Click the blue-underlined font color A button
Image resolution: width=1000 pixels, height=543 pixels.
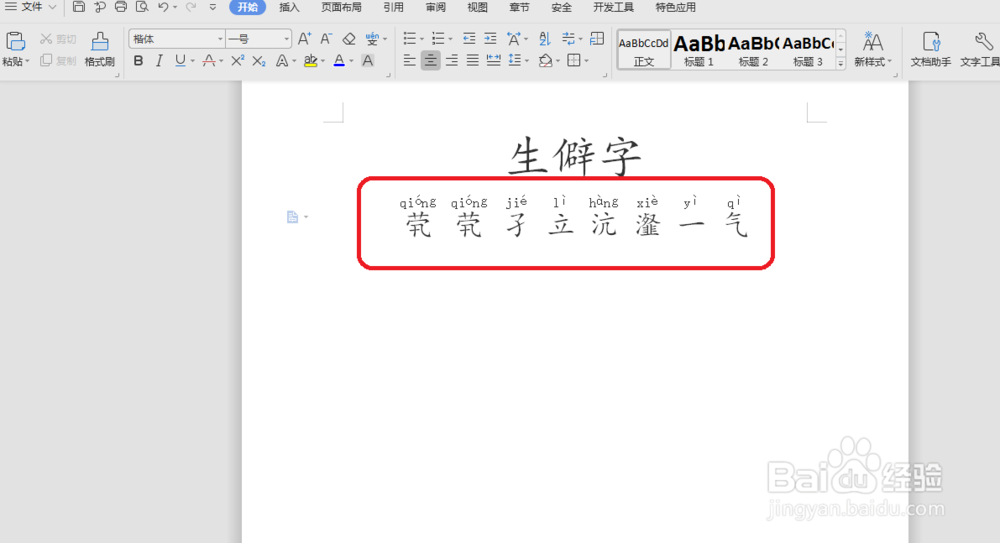point(339,61)
